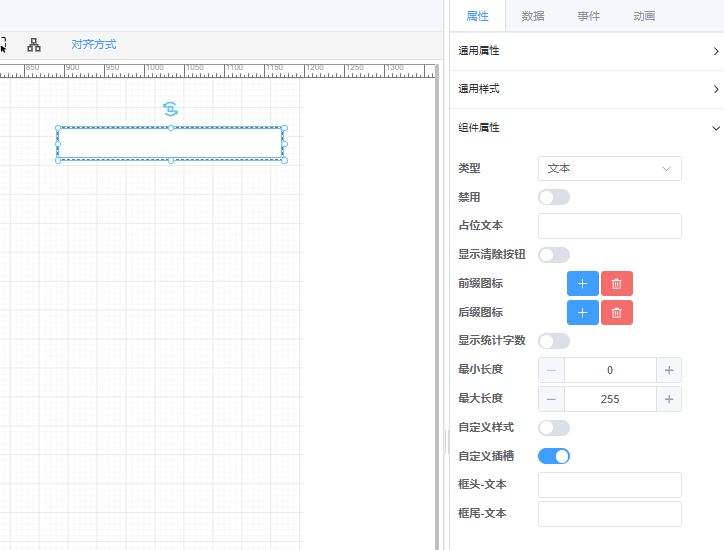
Task: Open the 对齐方式 alignment link
Action: 94,45
